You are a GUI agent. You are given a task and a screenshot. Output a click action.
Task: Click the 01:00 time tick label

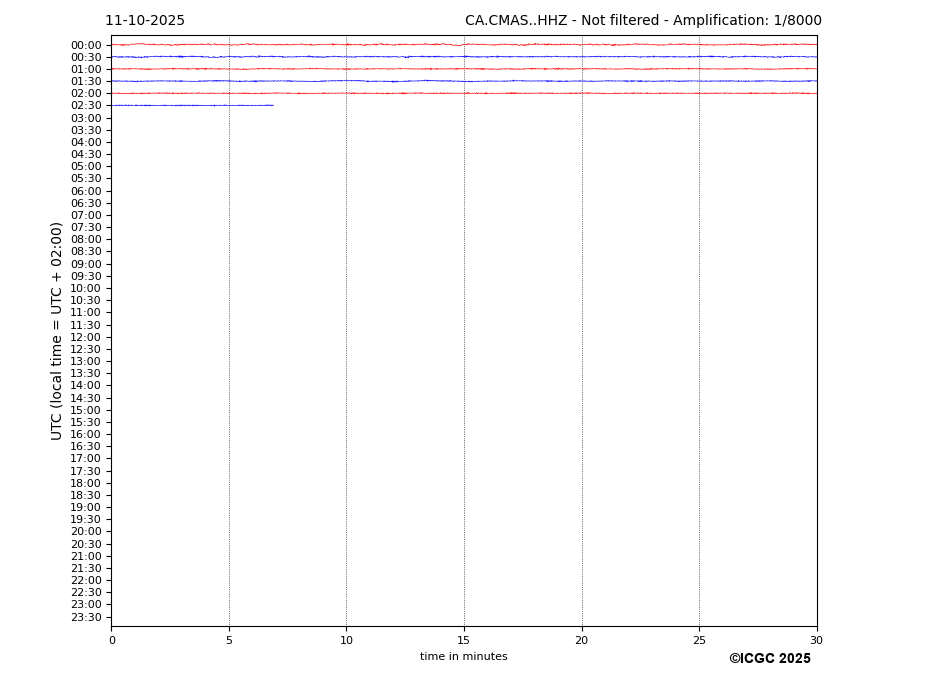pos(85,69)
